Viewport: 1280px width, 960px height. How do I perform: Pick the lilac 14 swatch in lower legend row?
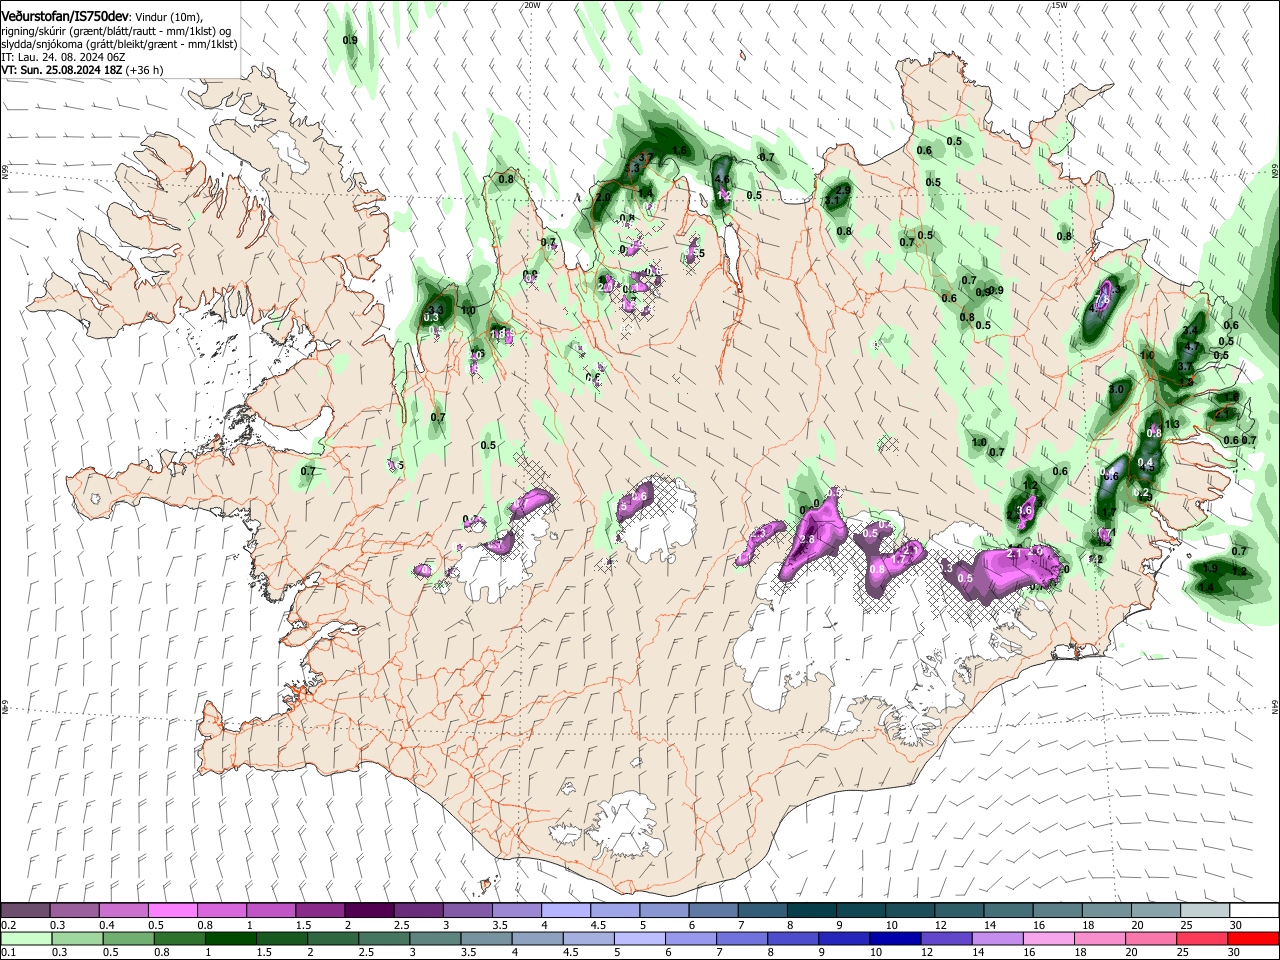pos(996,938)
